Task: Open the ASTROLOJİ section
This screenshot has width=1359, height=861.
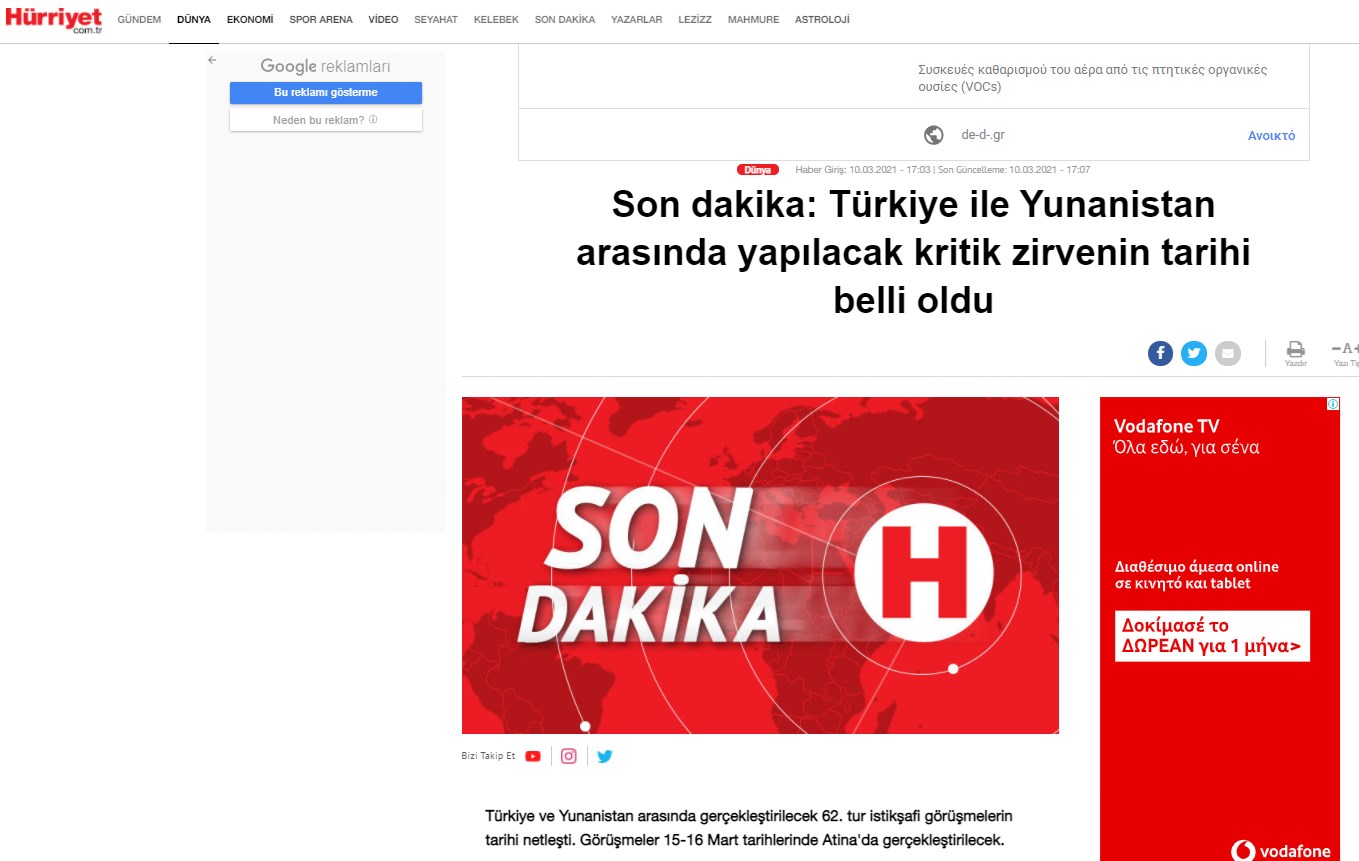Action: pyautogui.click(x=822, y=20)
